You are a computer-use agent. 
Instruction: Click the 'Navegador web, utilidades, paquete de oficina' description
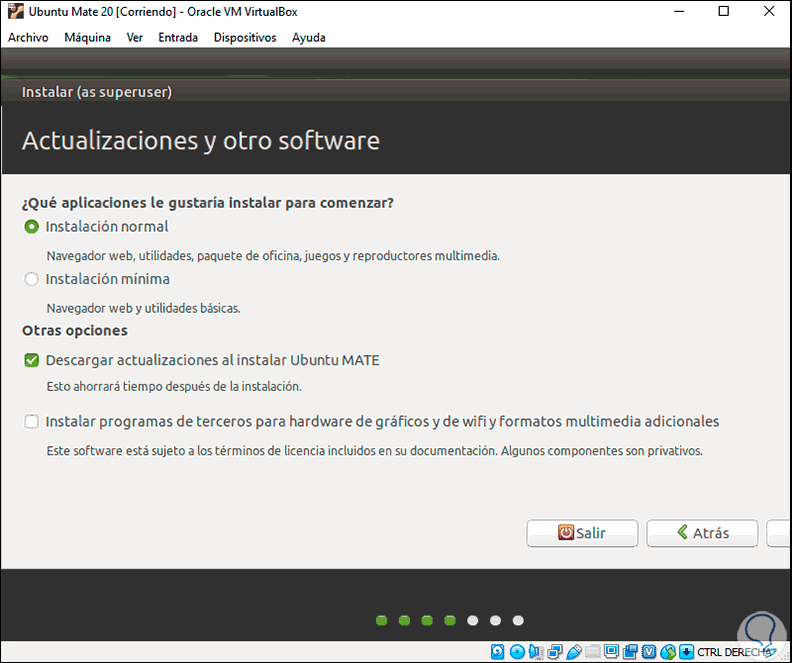273,256
